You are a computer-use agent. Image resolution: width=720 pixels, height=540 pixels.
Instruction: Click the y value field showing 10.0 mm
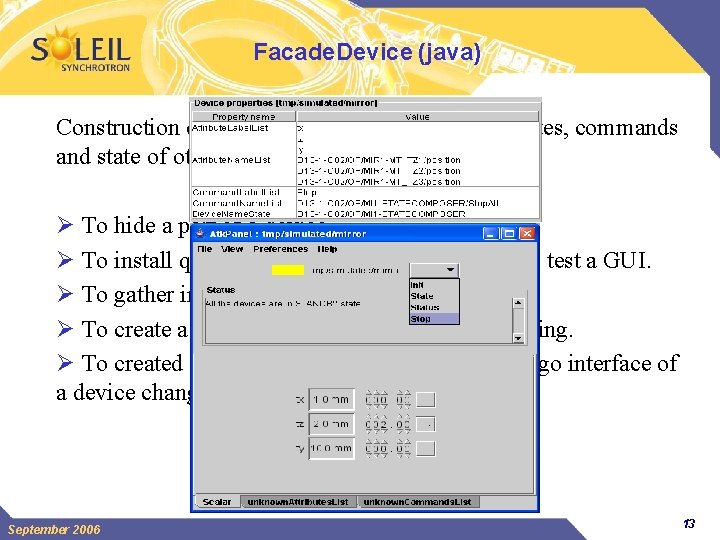click(332, 448)
